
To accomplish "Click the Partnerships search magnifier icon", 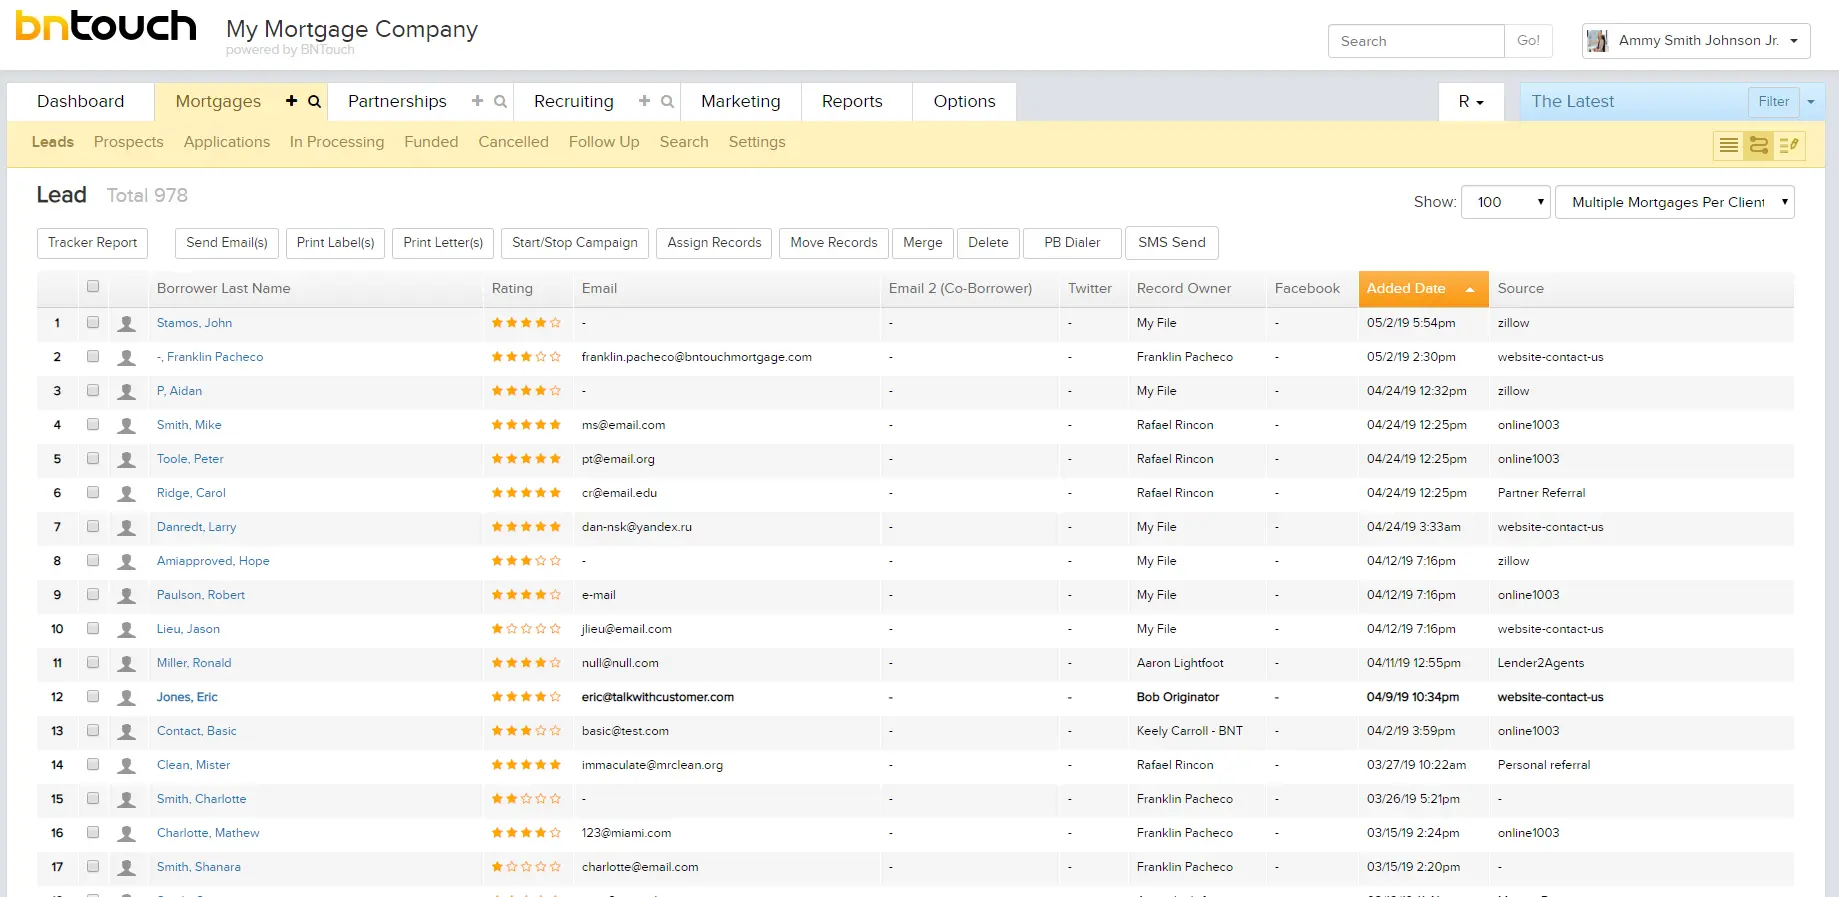I will point(500,101).
